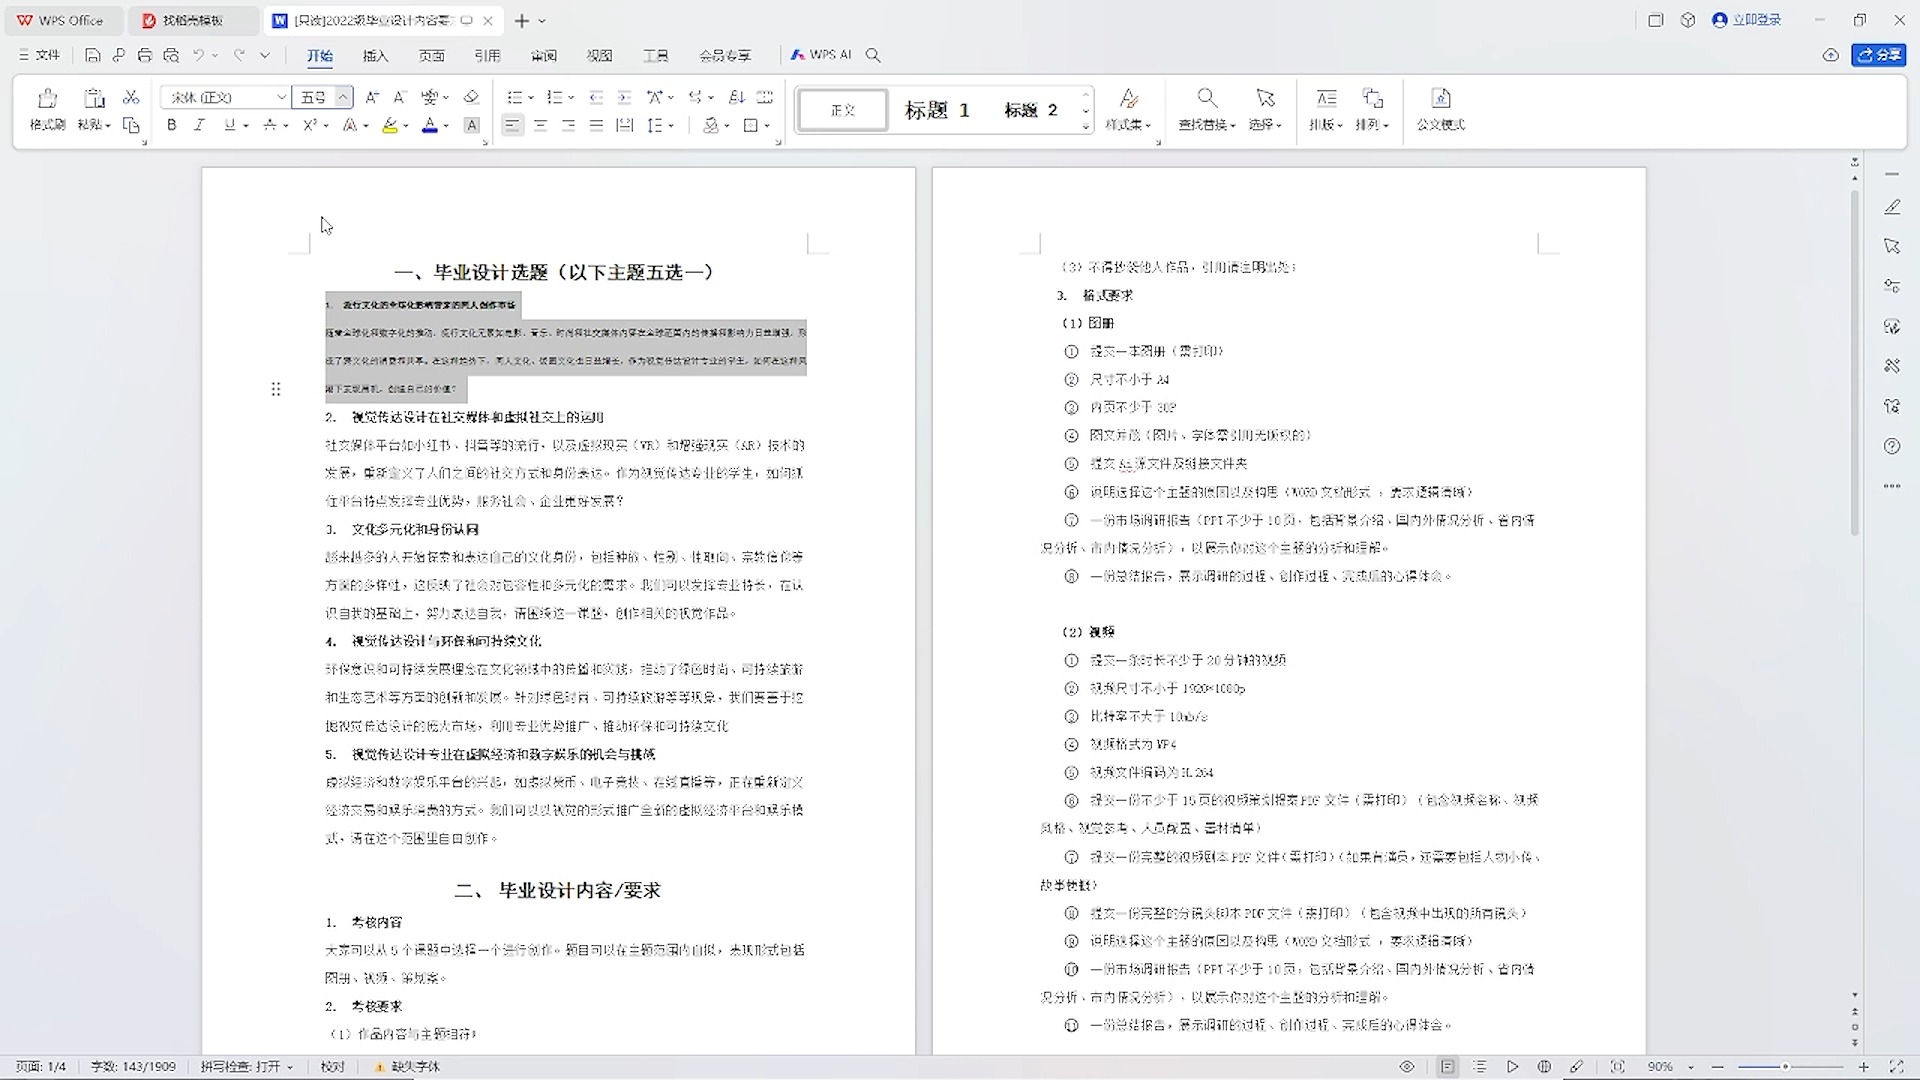Open the File (文件) menu

tap(40, 55)
